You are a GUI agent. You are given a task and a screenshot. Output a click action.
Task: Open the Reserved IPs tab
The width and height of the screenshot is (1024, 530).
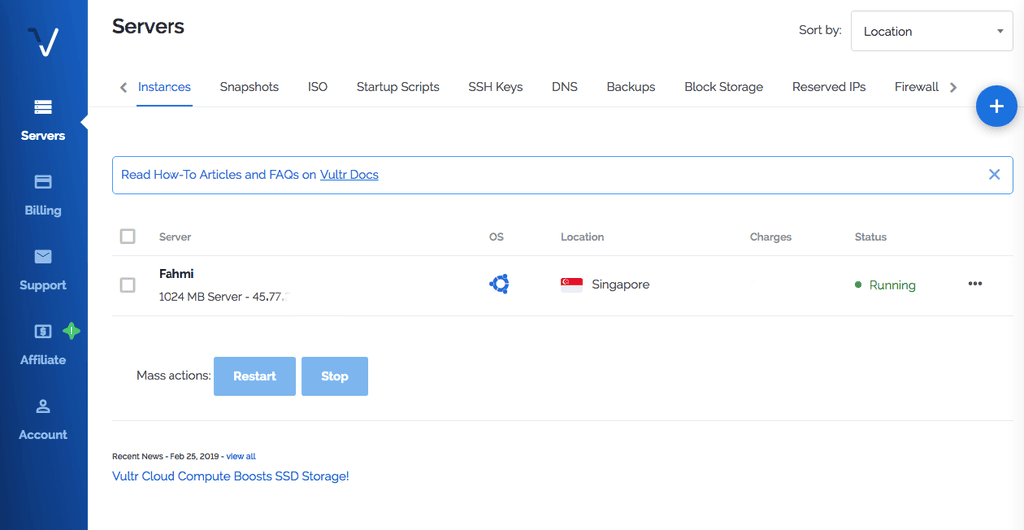coord(829,87)
